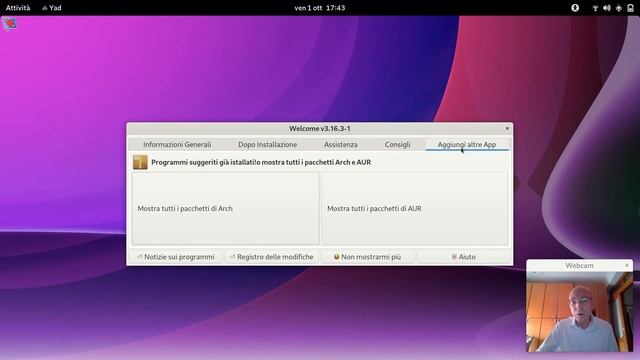Click the volume speaker icon
The width and height of the screenshot is (640, 360).
[x=607, y=8]
